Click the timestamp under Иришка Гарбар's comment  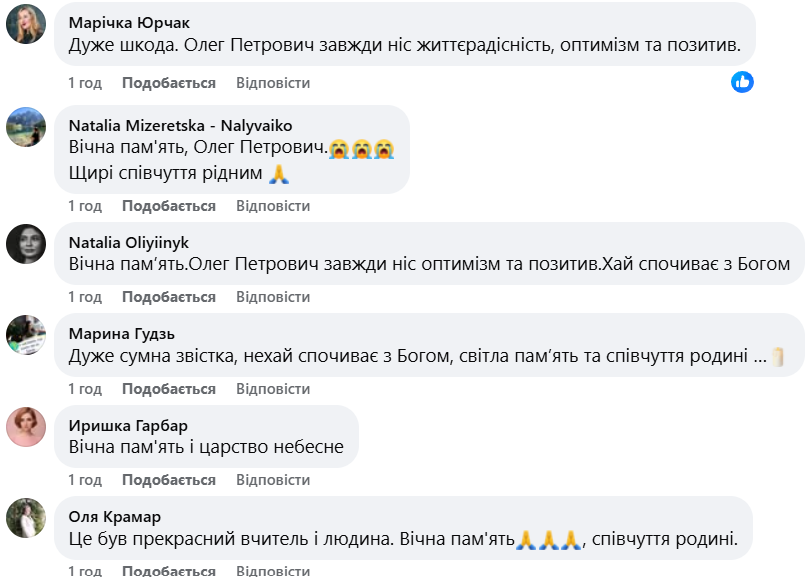tap(85, 480)
